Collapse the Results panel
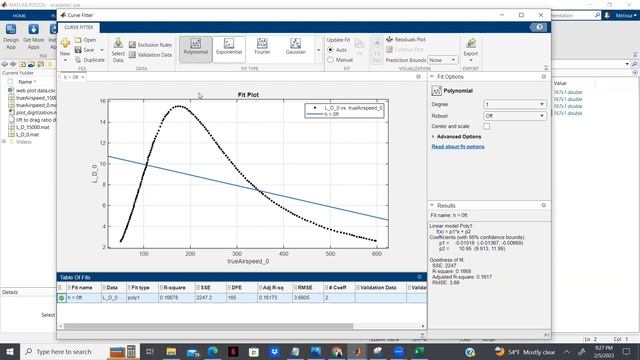The width and height of the screenshot is (640, 360). (x=432, y=205)
